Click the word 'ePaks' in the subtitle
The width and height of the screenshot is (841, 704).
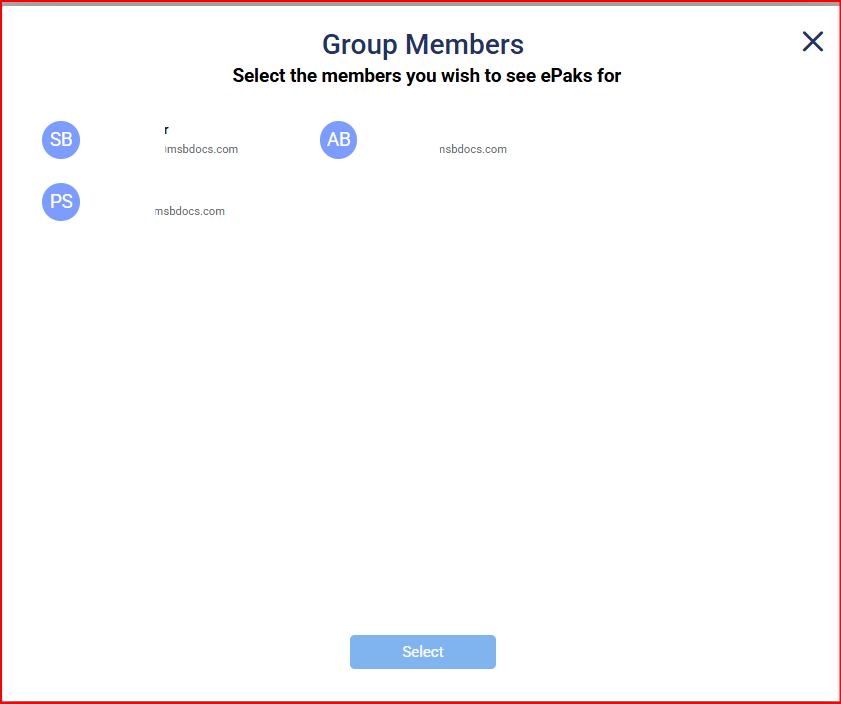point(564,76)
